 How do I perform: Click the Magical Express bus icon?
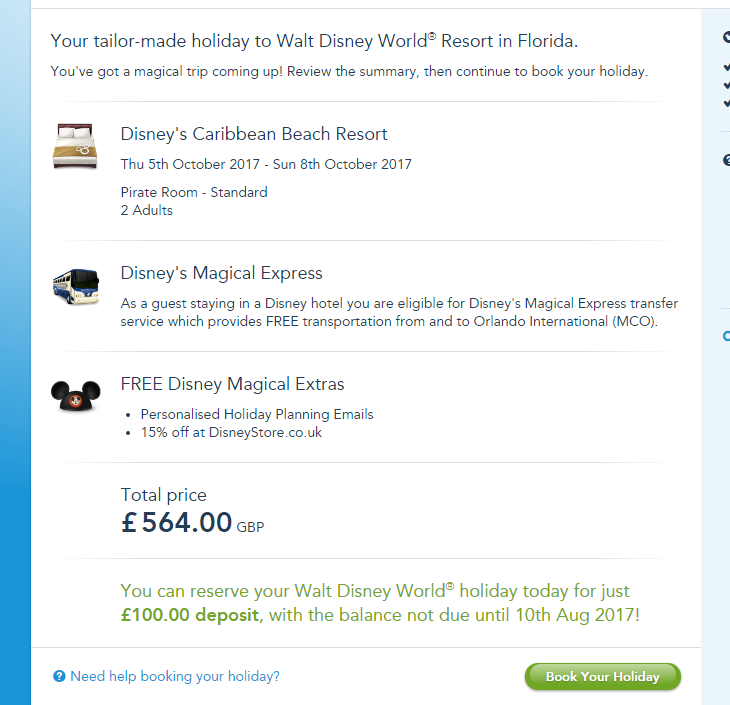(76, 283)
